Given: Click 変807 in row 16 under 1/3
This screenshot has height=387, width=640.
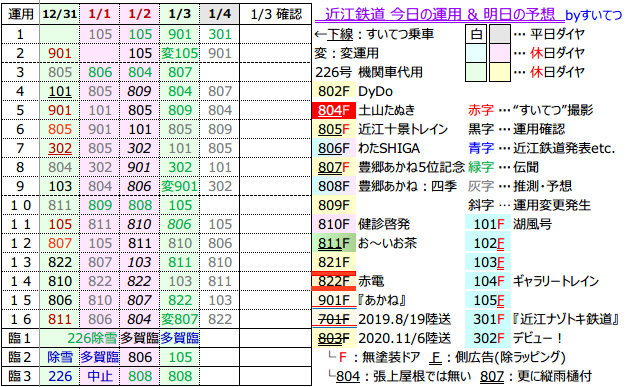Looking at the screenshot, I should coord(180,319).
